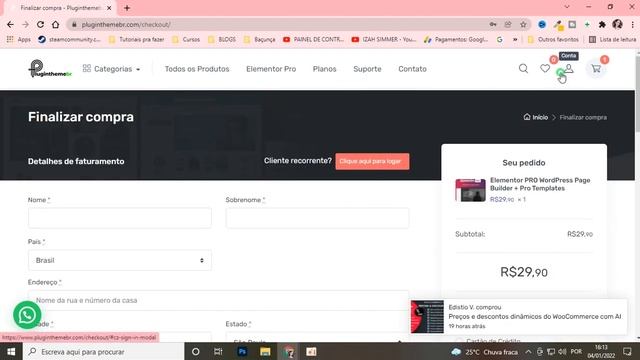Open Chrome three-dot menu
640x360 pixels.
pyautogui.click(x=632, y=24)
